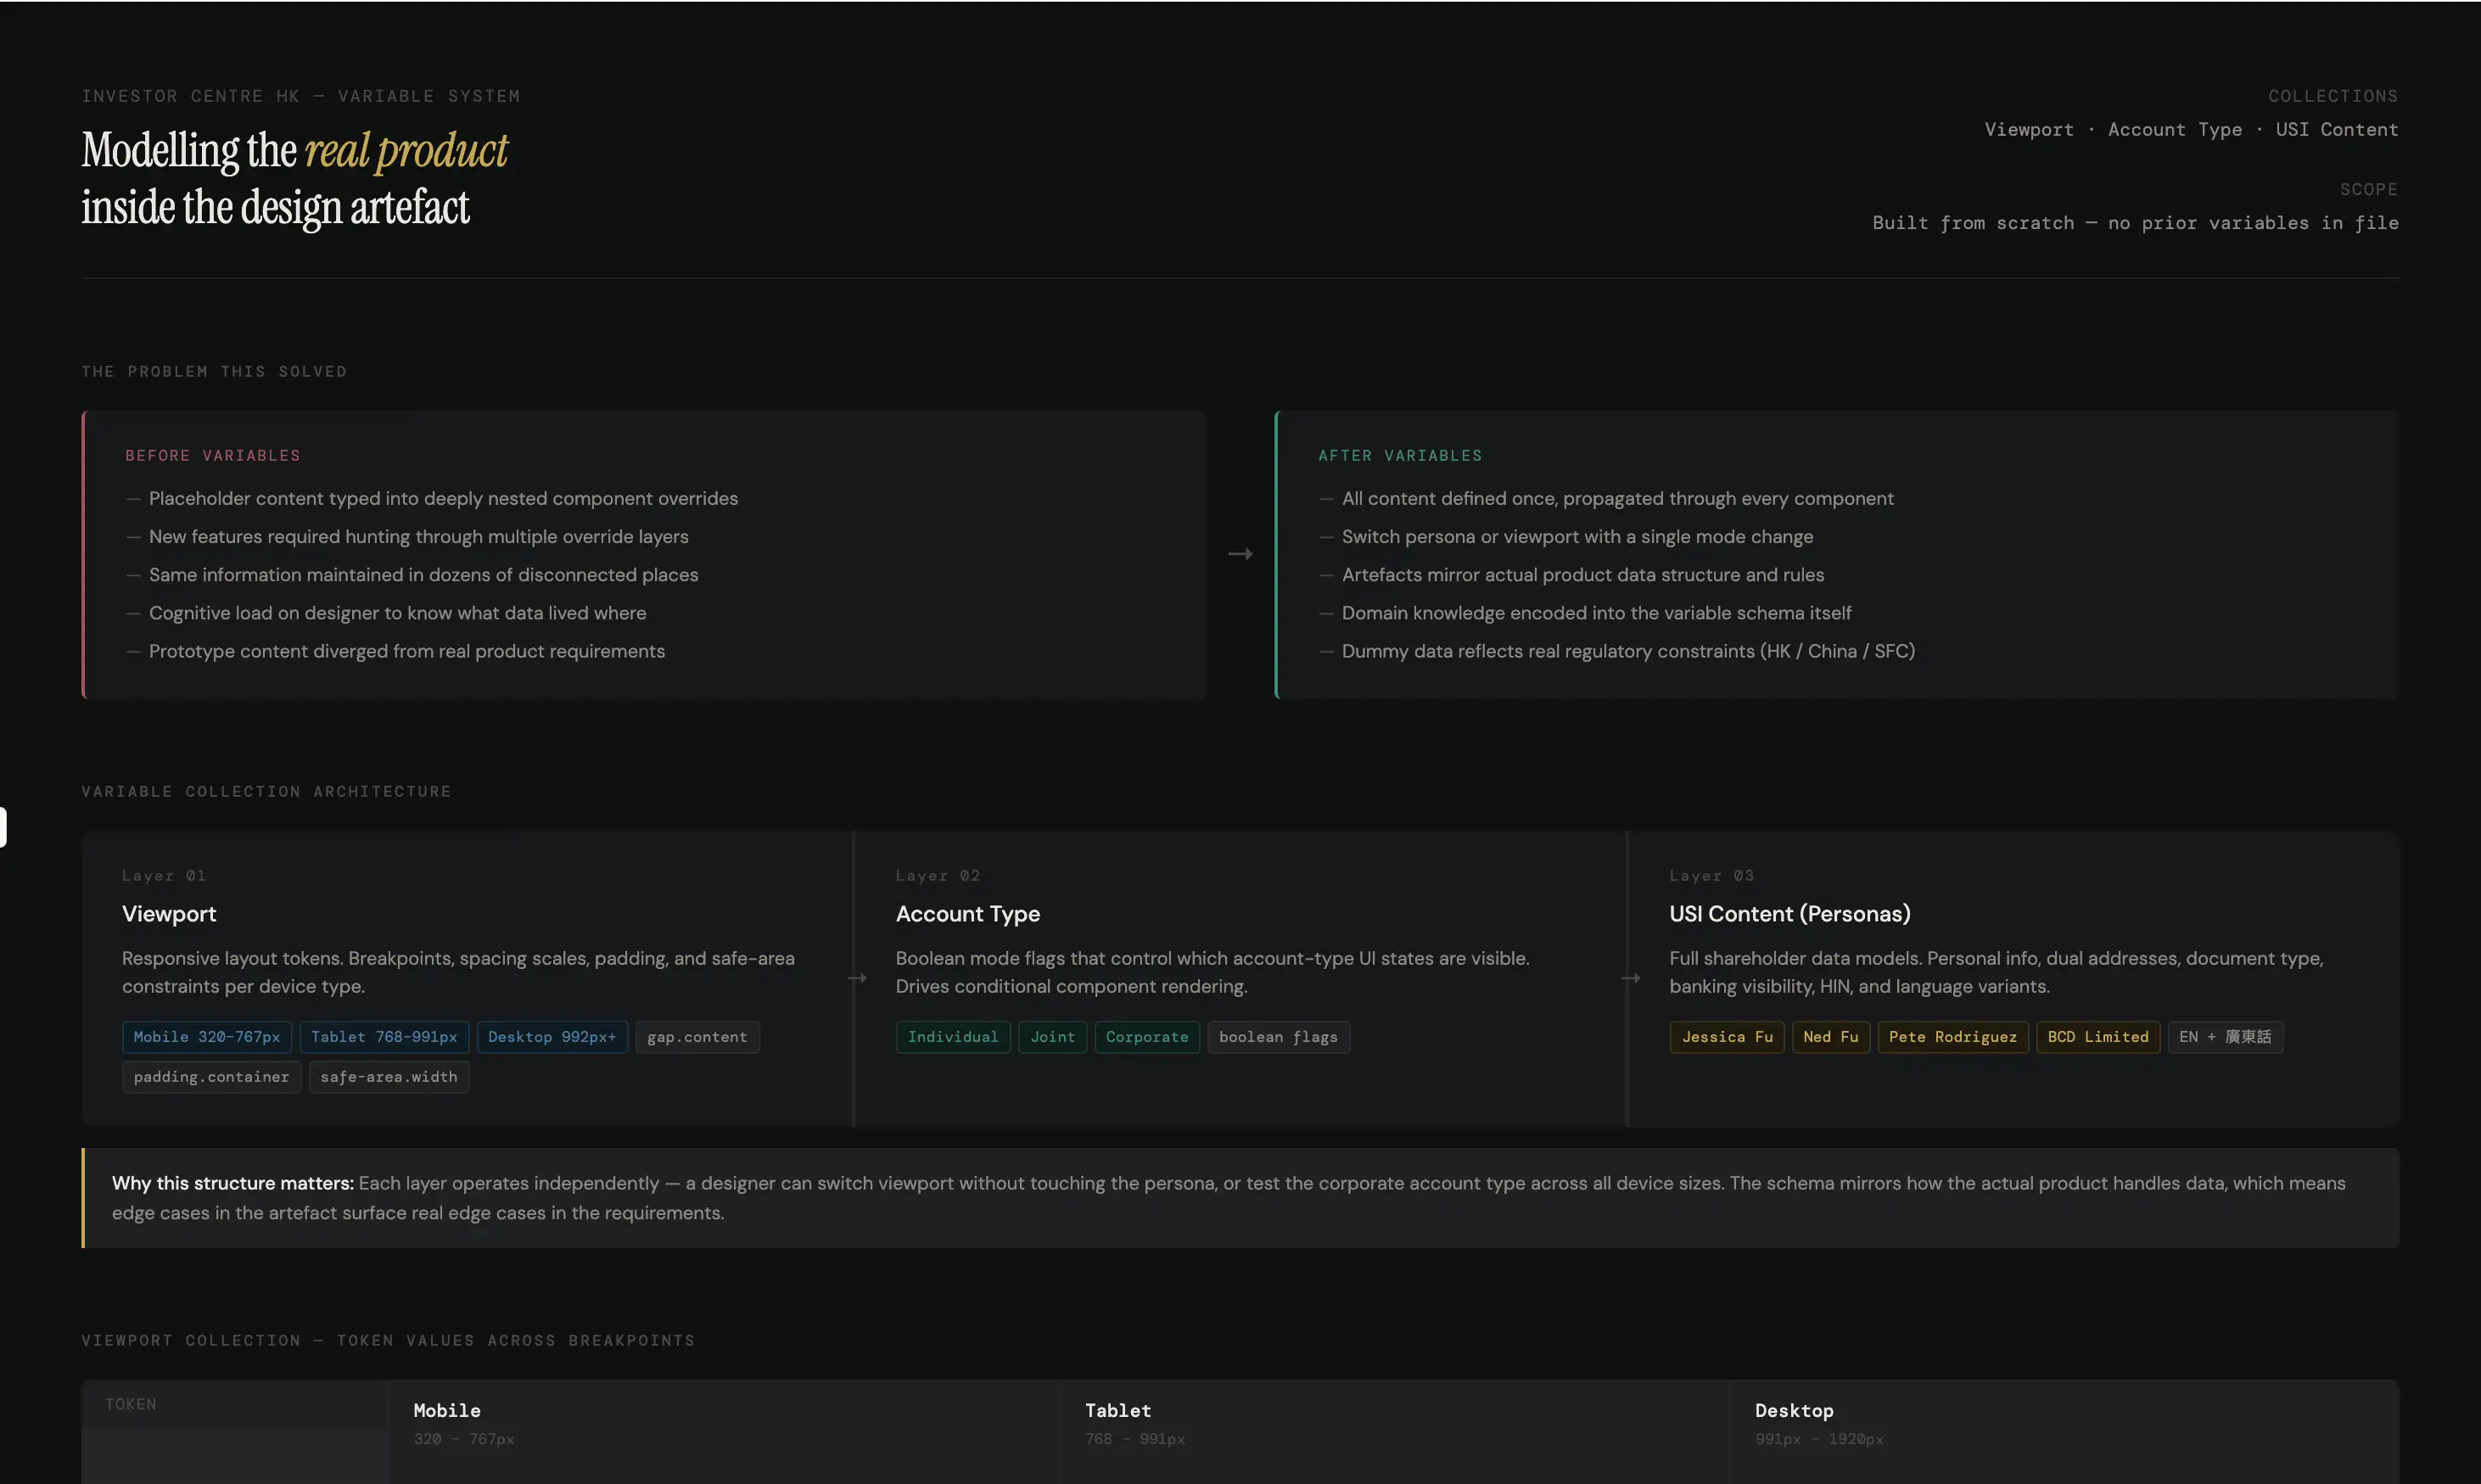Select the Joint account type tag

(x=1052, y=1037)
